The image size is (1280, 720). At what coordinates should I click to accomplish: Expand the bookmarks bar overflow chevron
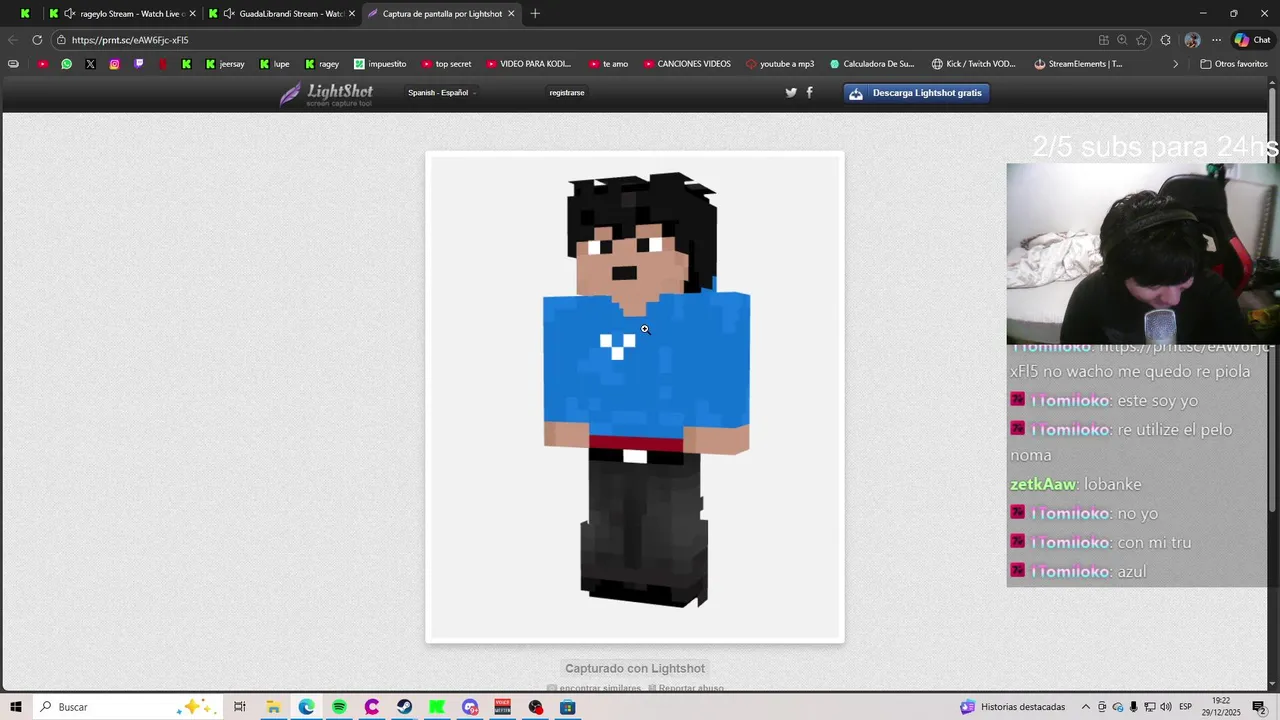[1175, 64]
